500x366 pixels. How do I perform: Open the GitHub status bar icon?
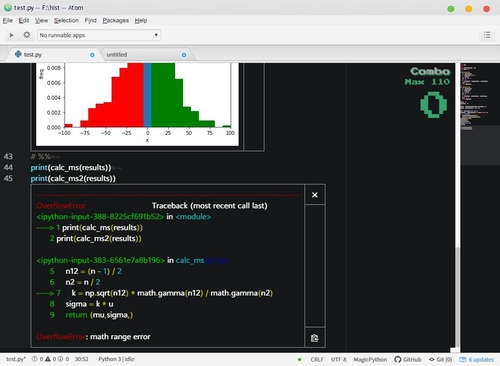[x=408, y=359]
